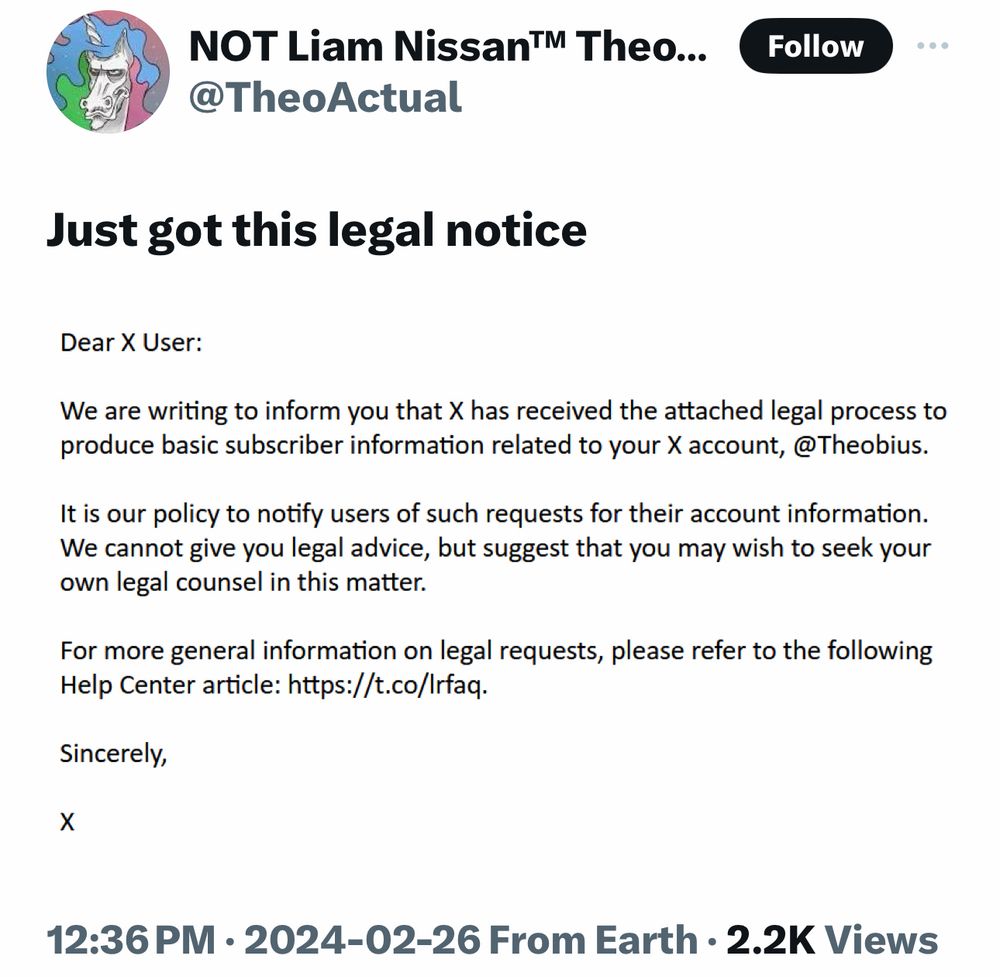The height and width of the screenshot is (977, 1000).
Task: Click the 2024-02-26 post date
Action: point(362,940)
